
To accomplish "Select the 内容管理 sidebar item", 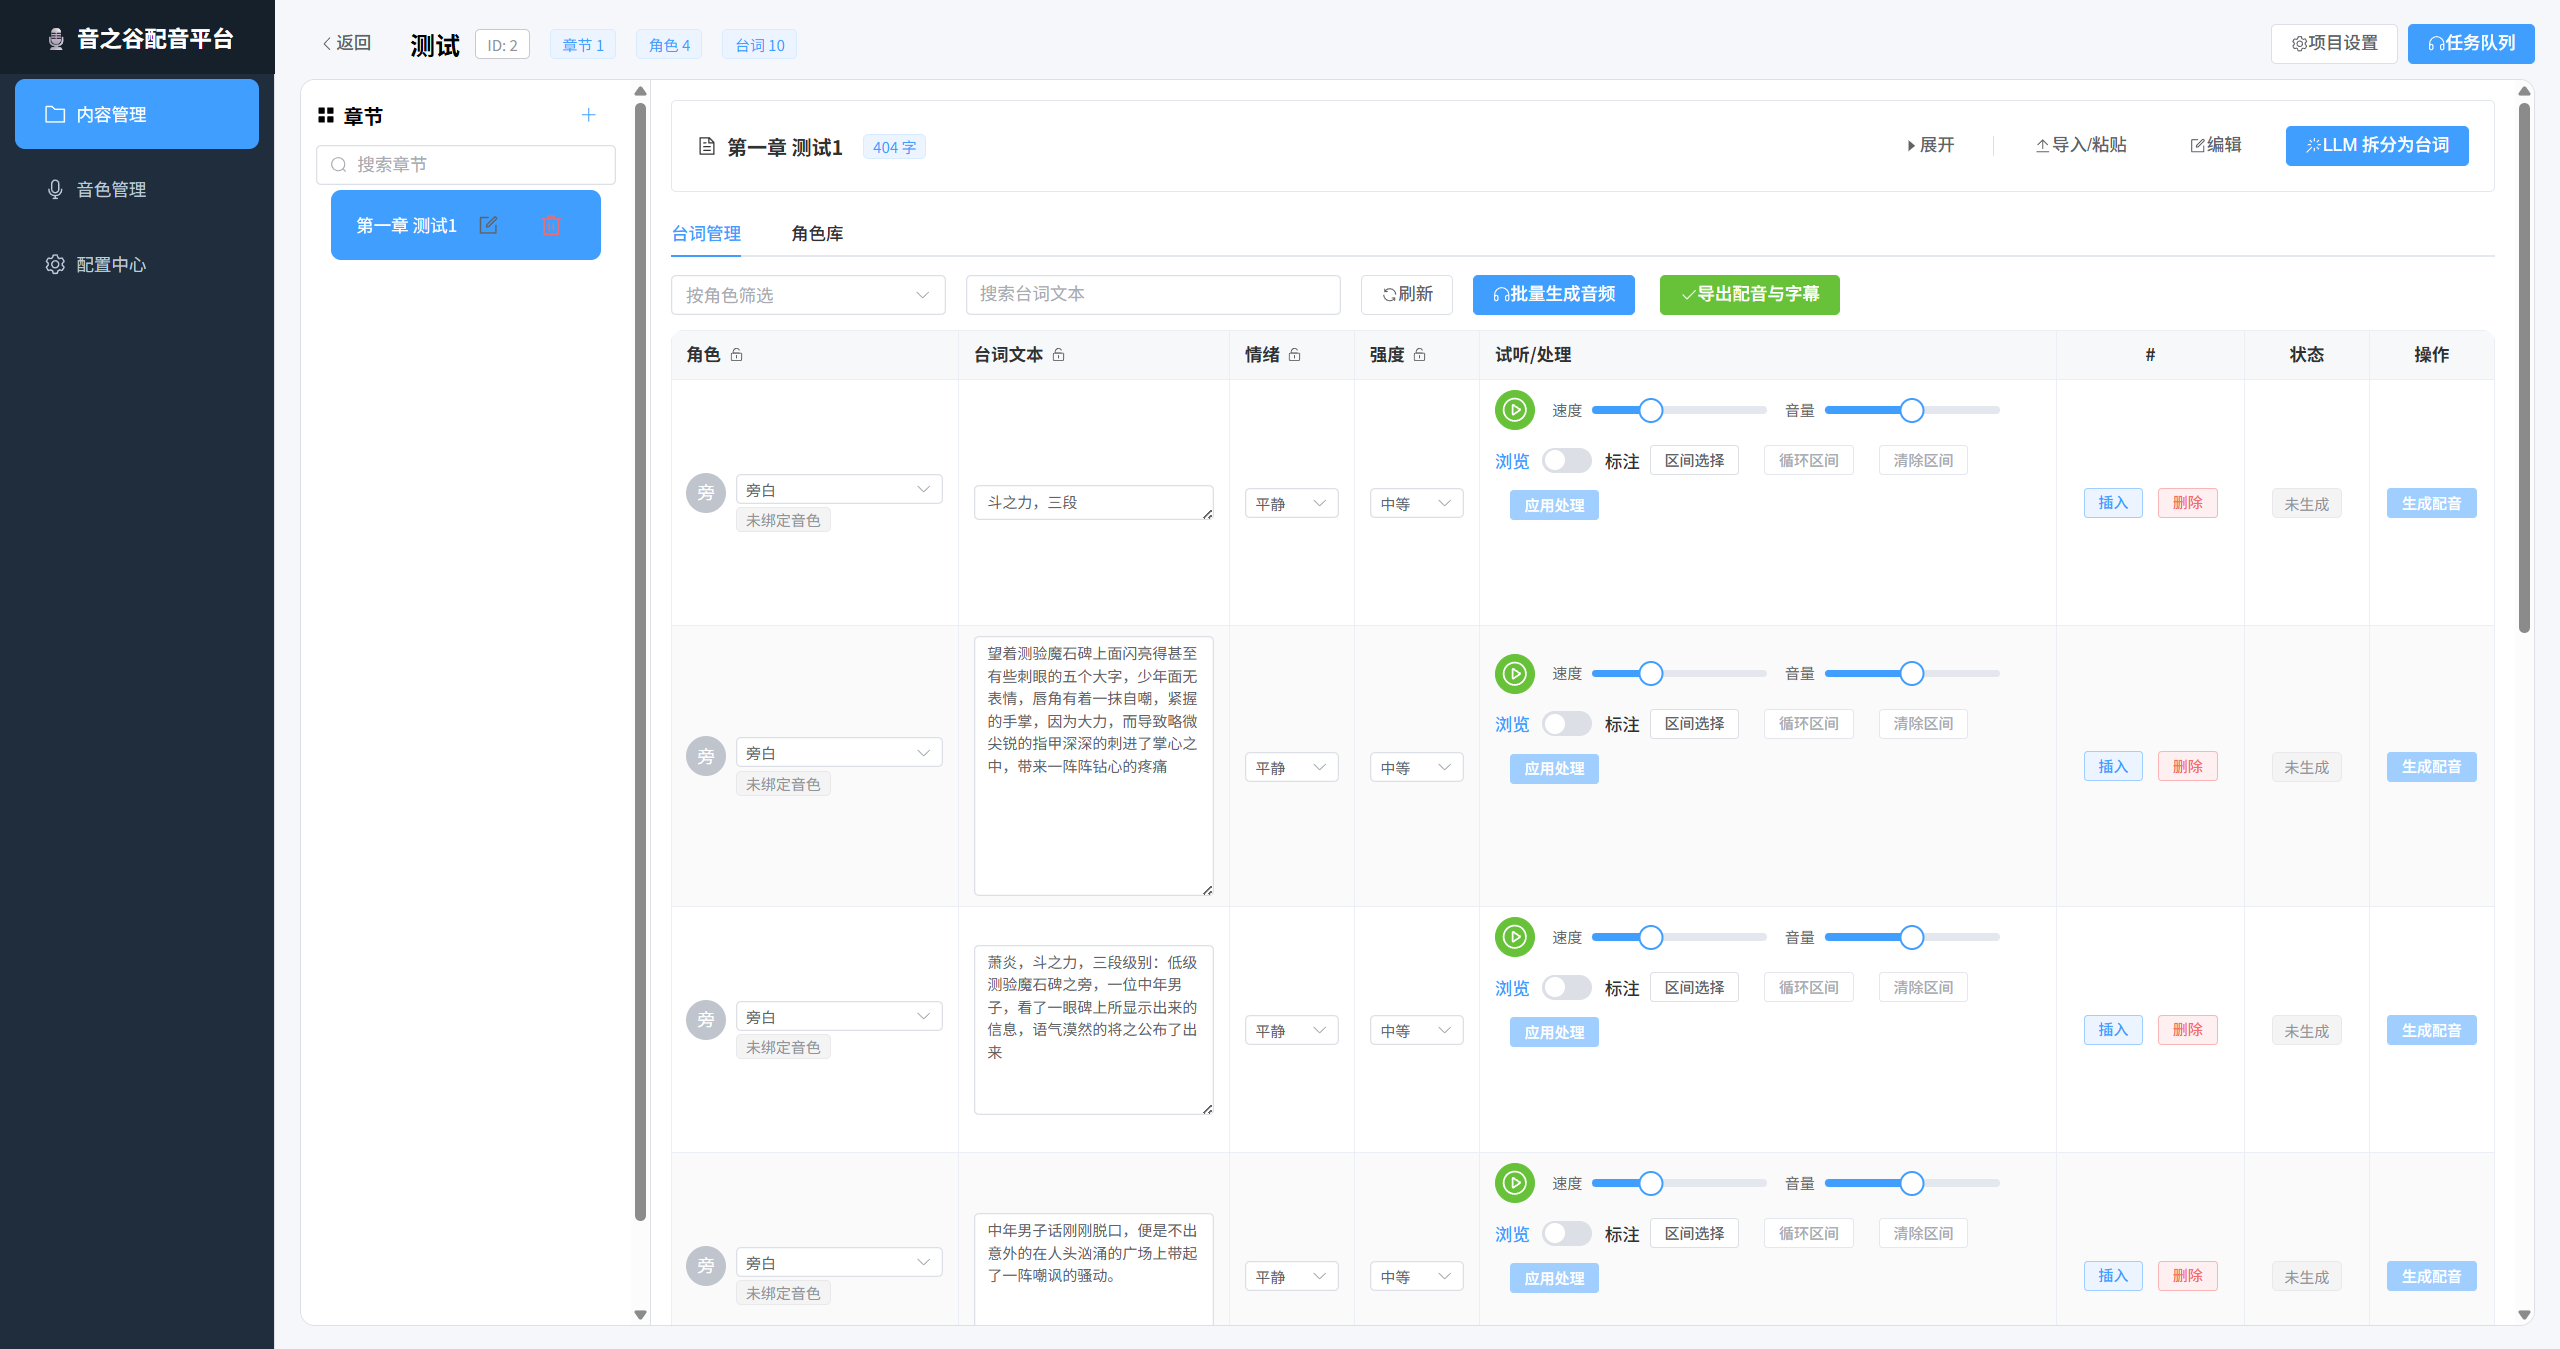I will (137, 114).
